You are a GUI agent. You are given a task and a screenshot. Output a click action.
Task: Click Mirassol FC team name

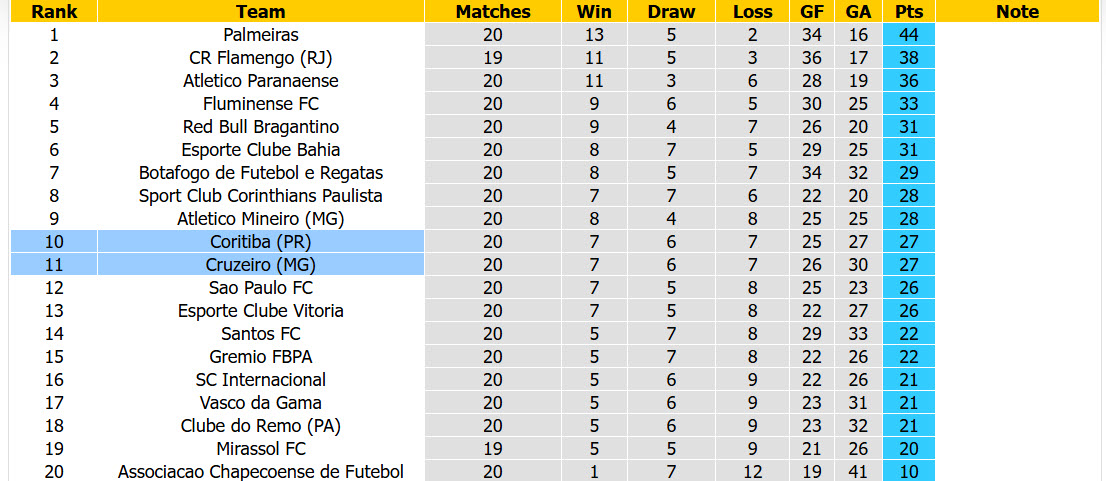261,449
